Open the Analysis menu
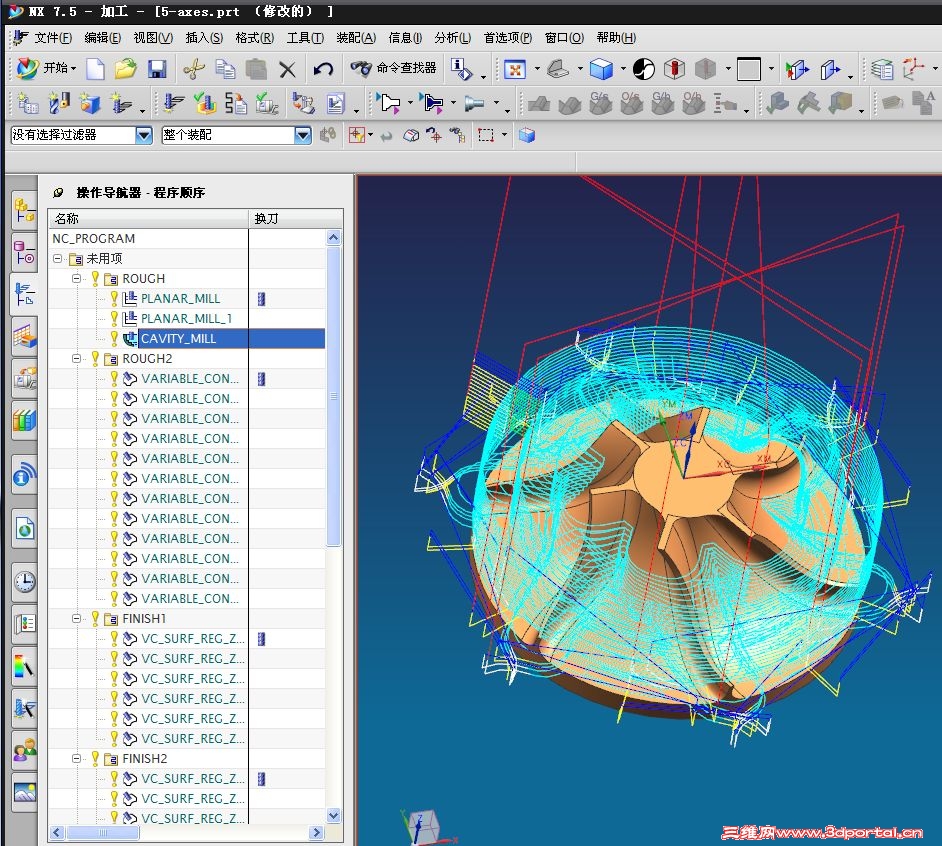This screenshot has width=942, height=846. point(453,38)
